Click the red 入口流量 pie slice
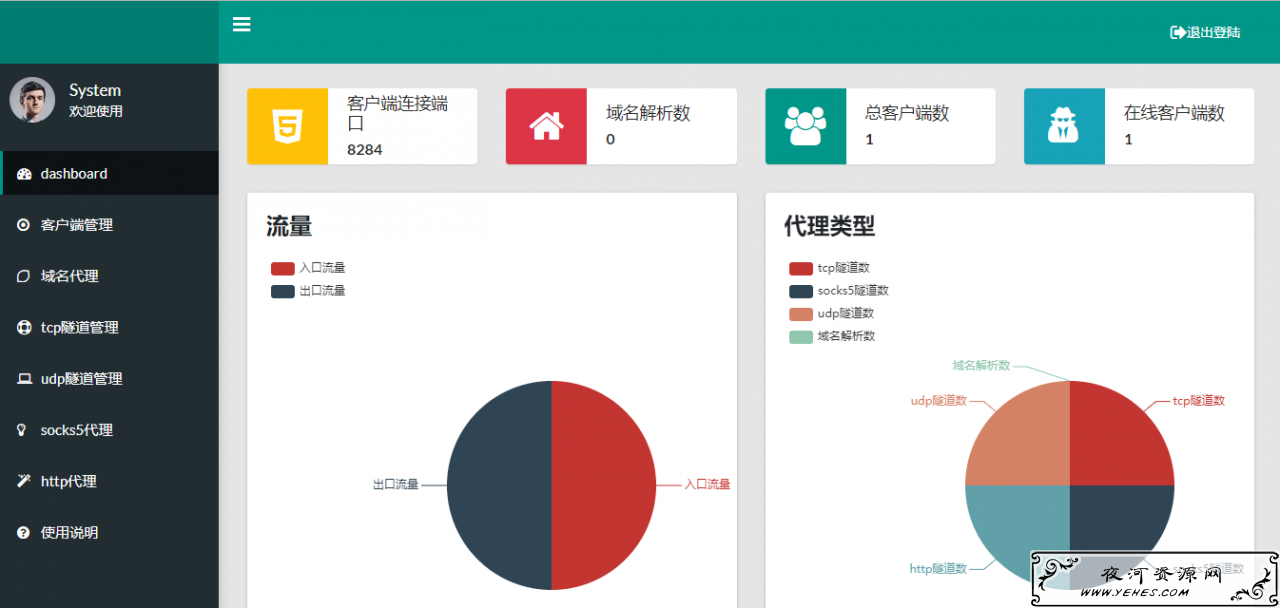 click(600, 485)
